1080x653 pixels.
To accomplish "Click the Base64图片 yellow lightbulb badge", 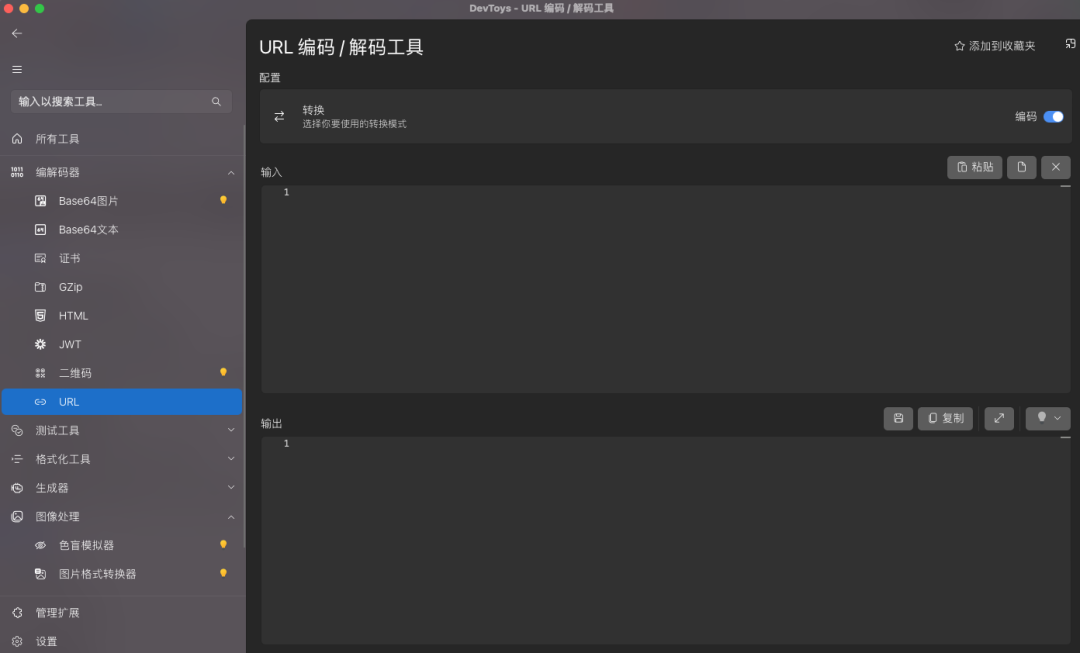I will click(x=223, y=200).
